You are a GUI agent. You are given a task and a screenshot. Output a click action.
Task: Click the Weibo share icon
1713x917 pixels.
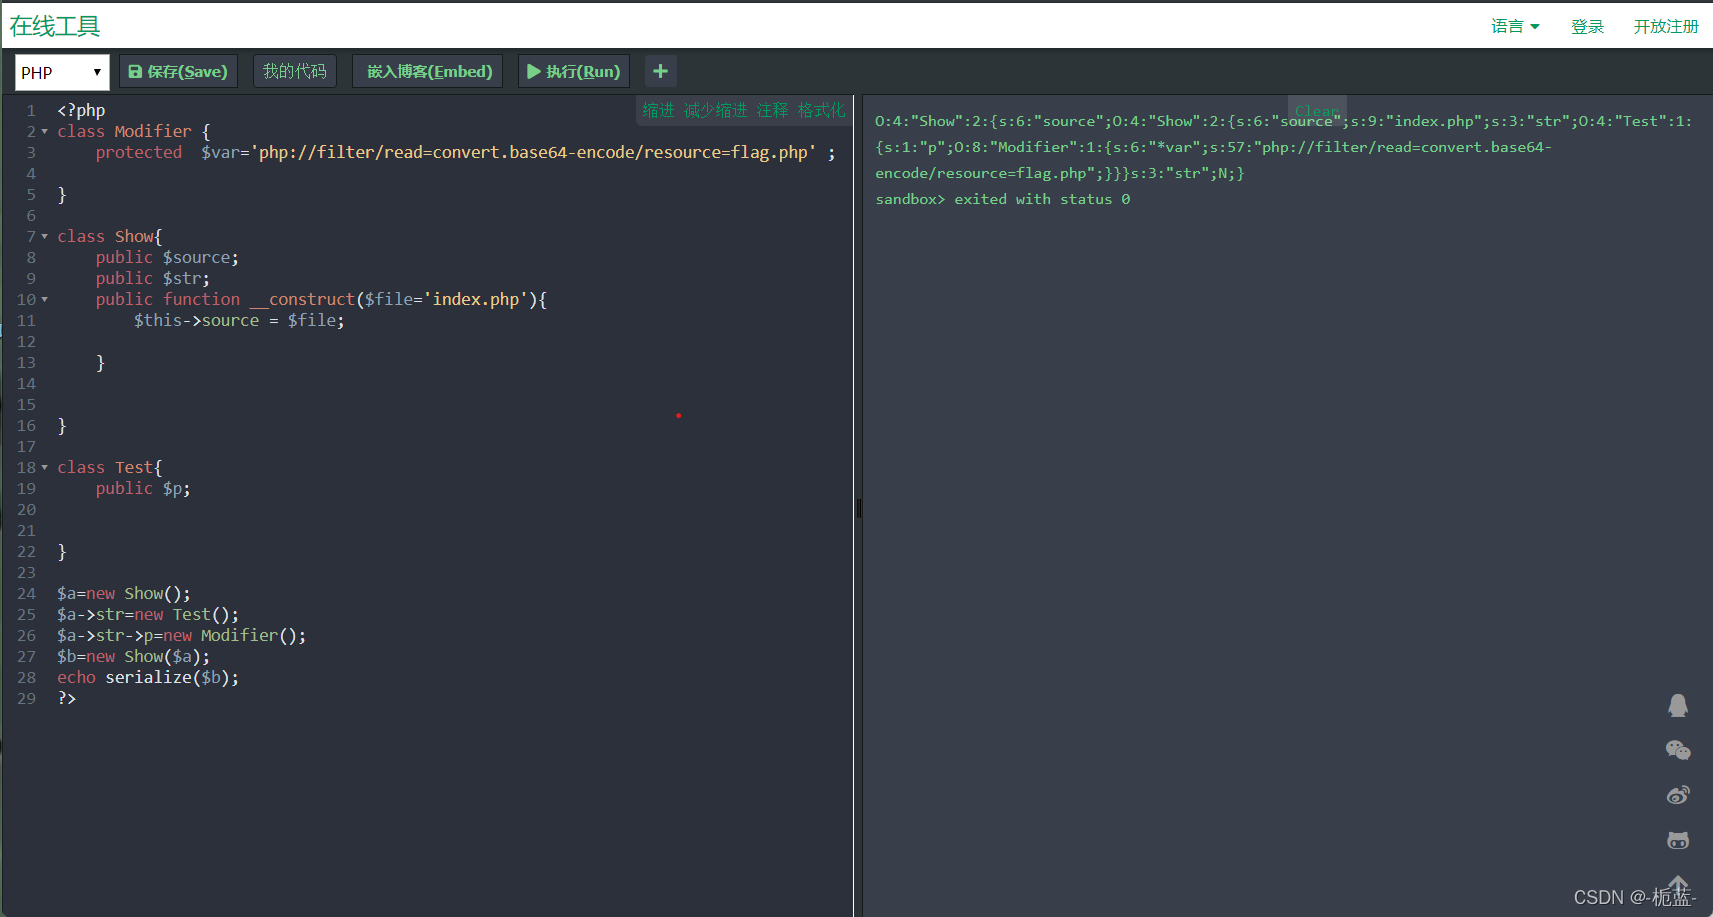(1678, 795)
